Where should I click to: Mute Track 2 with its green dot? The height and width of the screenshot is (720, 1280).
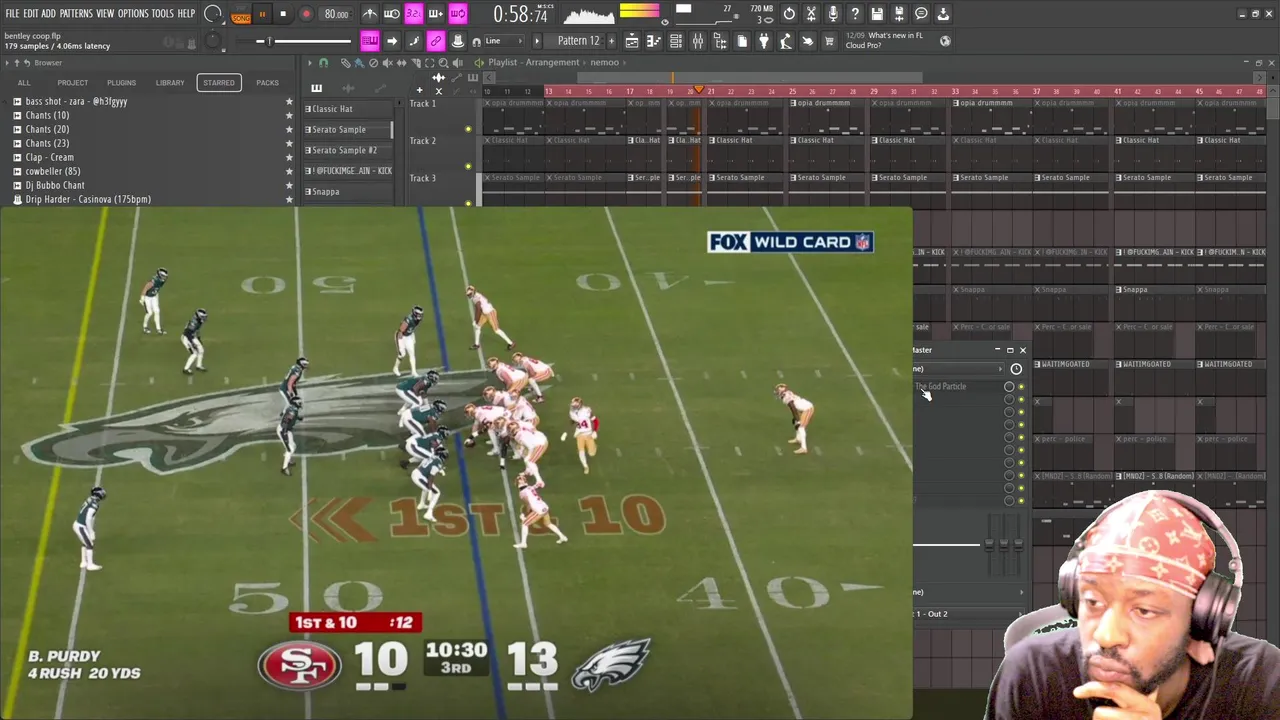(468, 166)
